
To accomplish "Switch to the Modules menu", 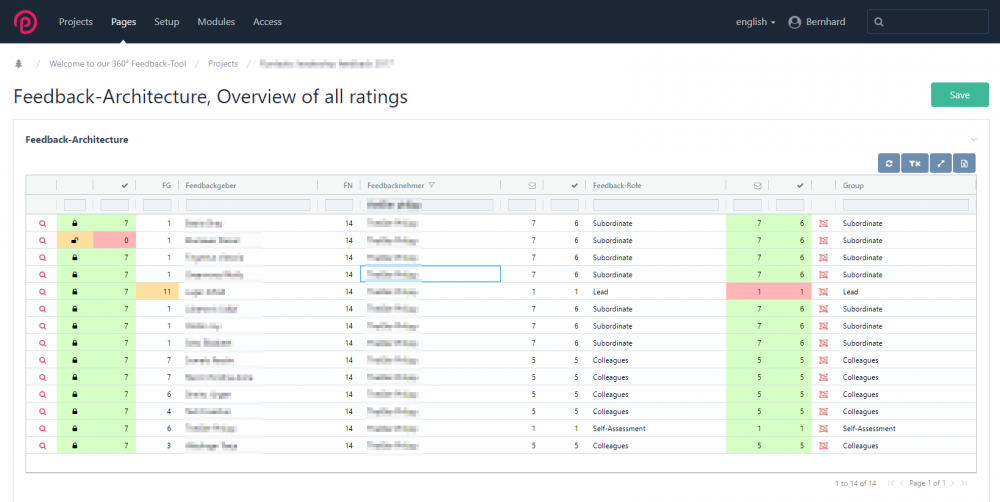I will pos(216,22).
